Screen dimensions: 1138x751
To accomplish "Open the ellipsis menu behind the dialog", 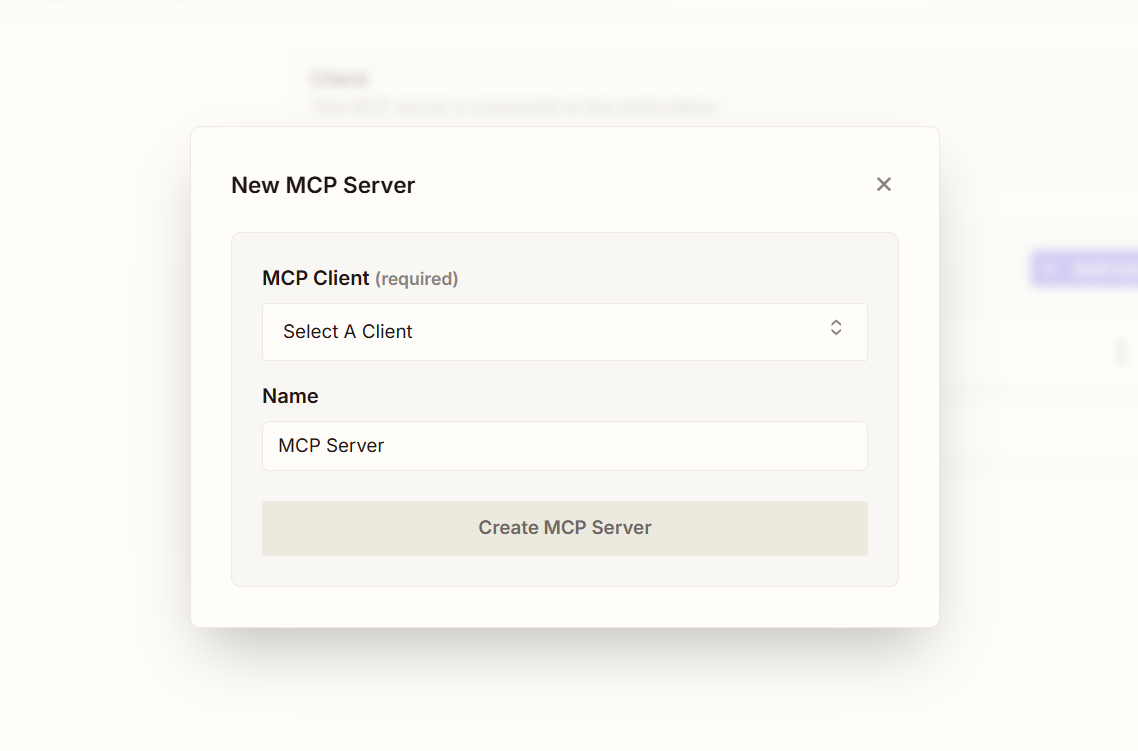I will coord(1120,352).
